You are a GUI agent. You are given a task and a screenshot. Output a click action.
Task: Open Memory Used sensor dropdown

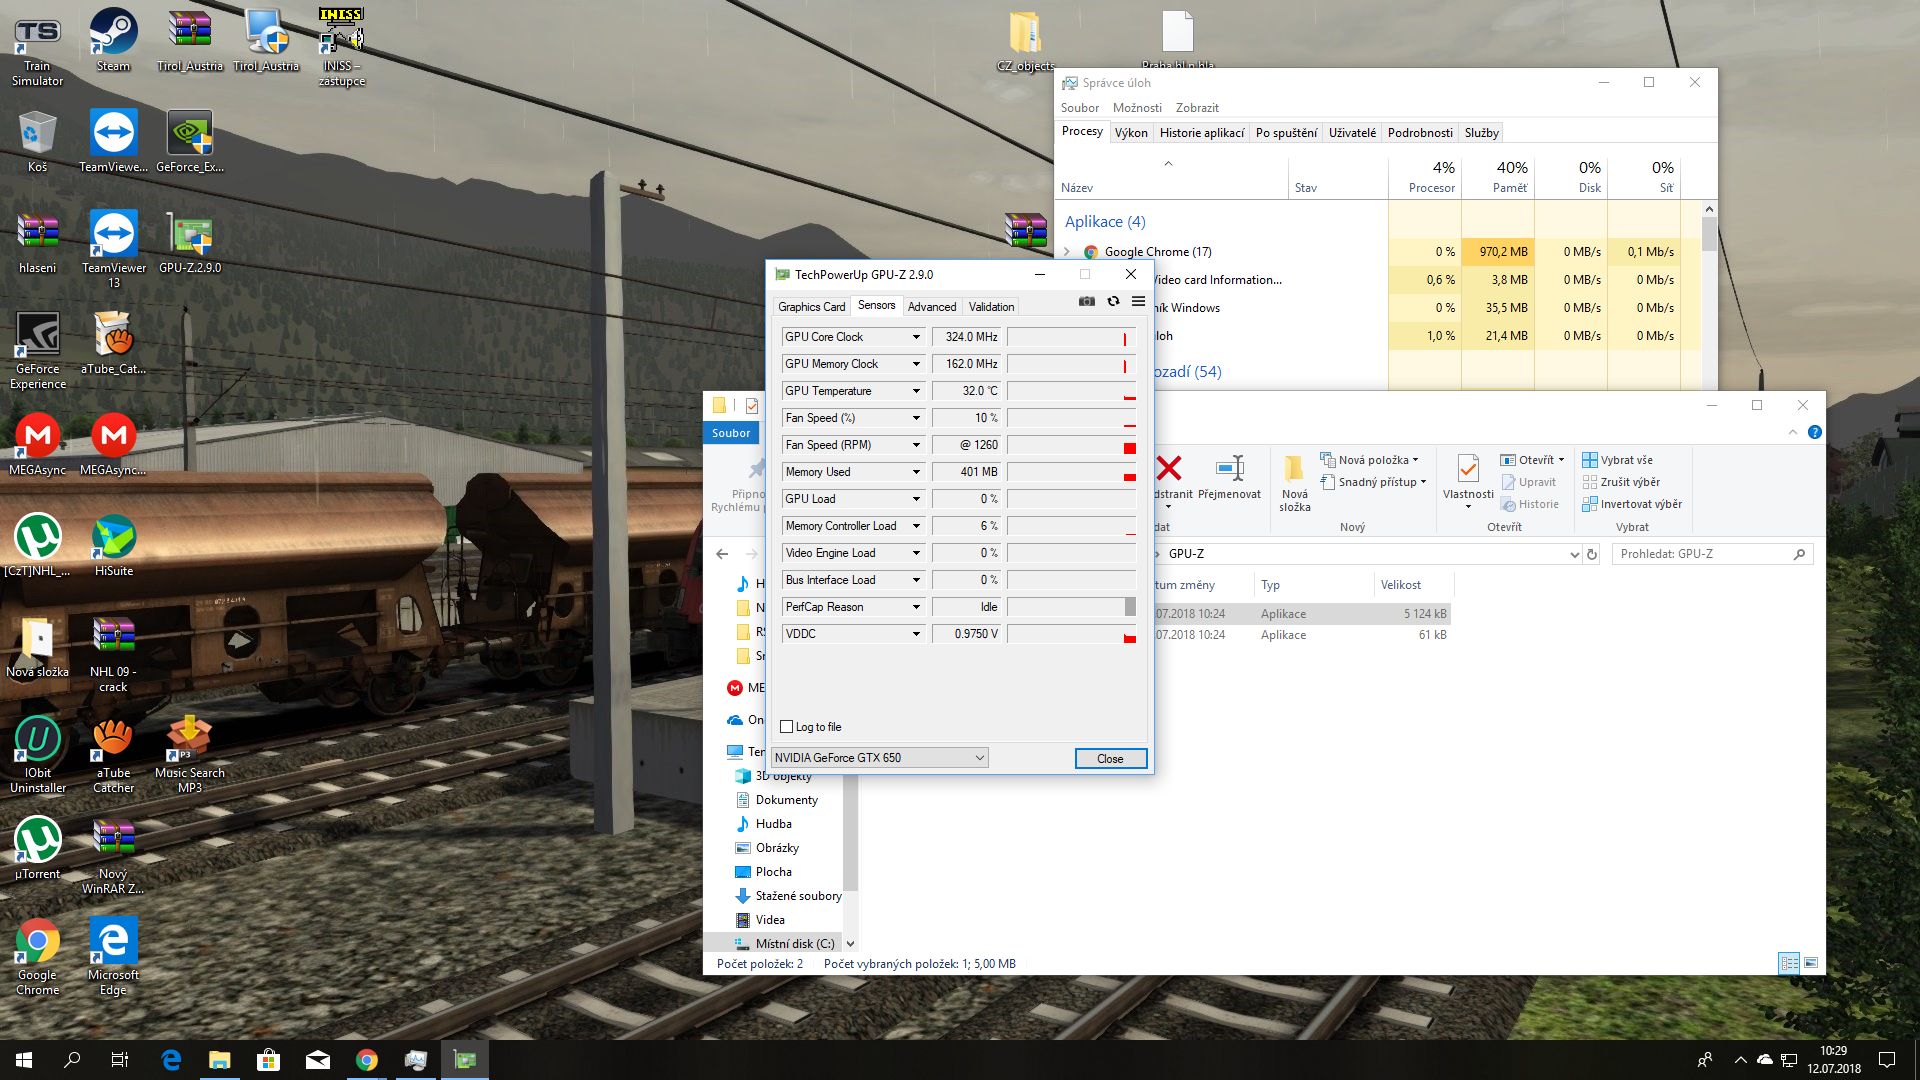[915, 472]
